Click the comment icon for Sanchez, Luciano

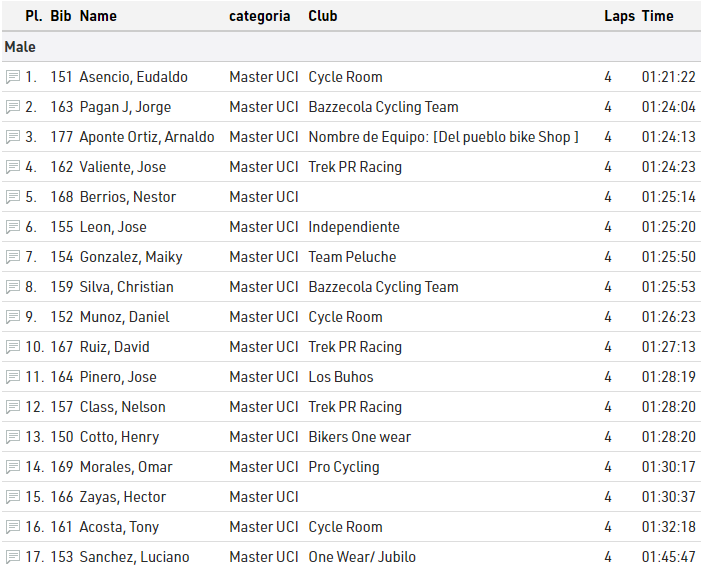click(x=13, y=557)
